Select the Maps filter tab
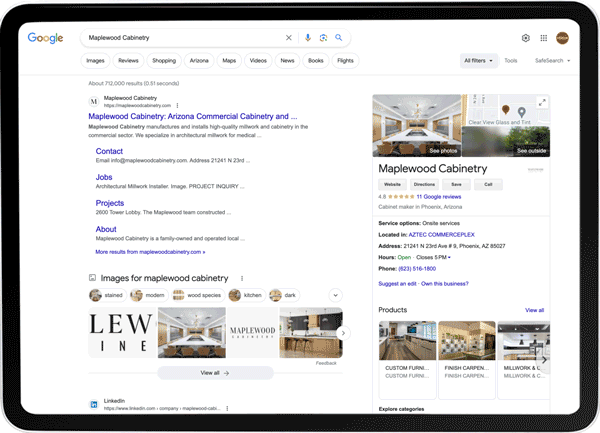600x433 pixels. tap(229, 60)
